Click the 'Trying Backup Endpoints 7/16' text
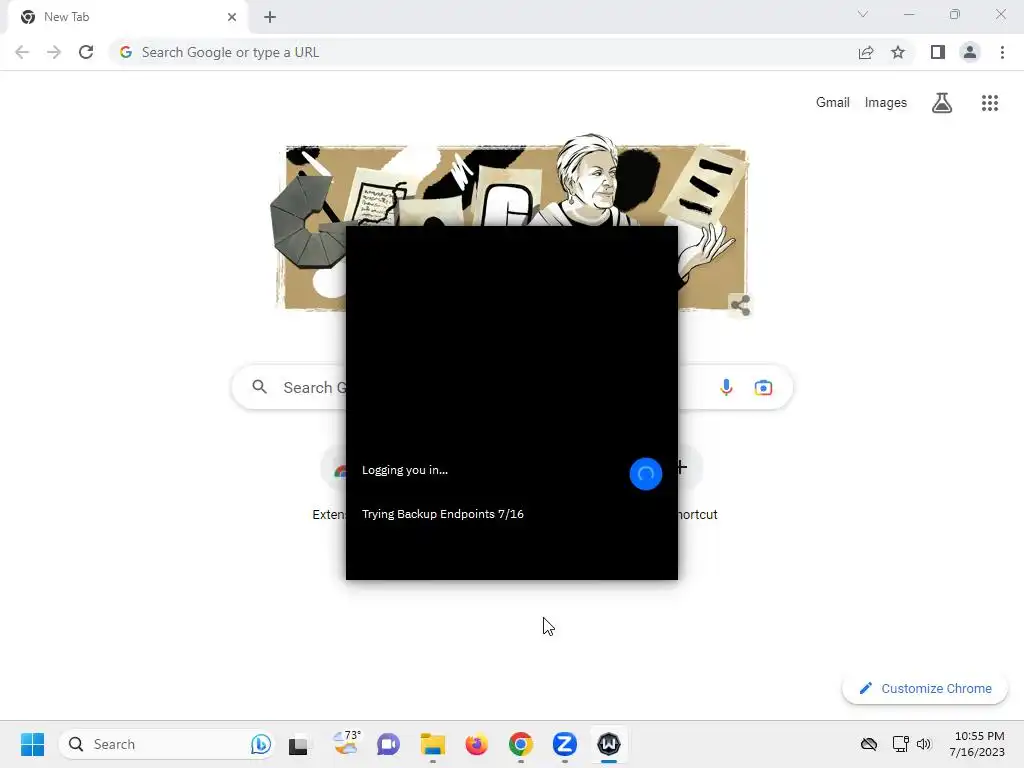The height and width of the screenshot is (768, 1024). (443, 514)
